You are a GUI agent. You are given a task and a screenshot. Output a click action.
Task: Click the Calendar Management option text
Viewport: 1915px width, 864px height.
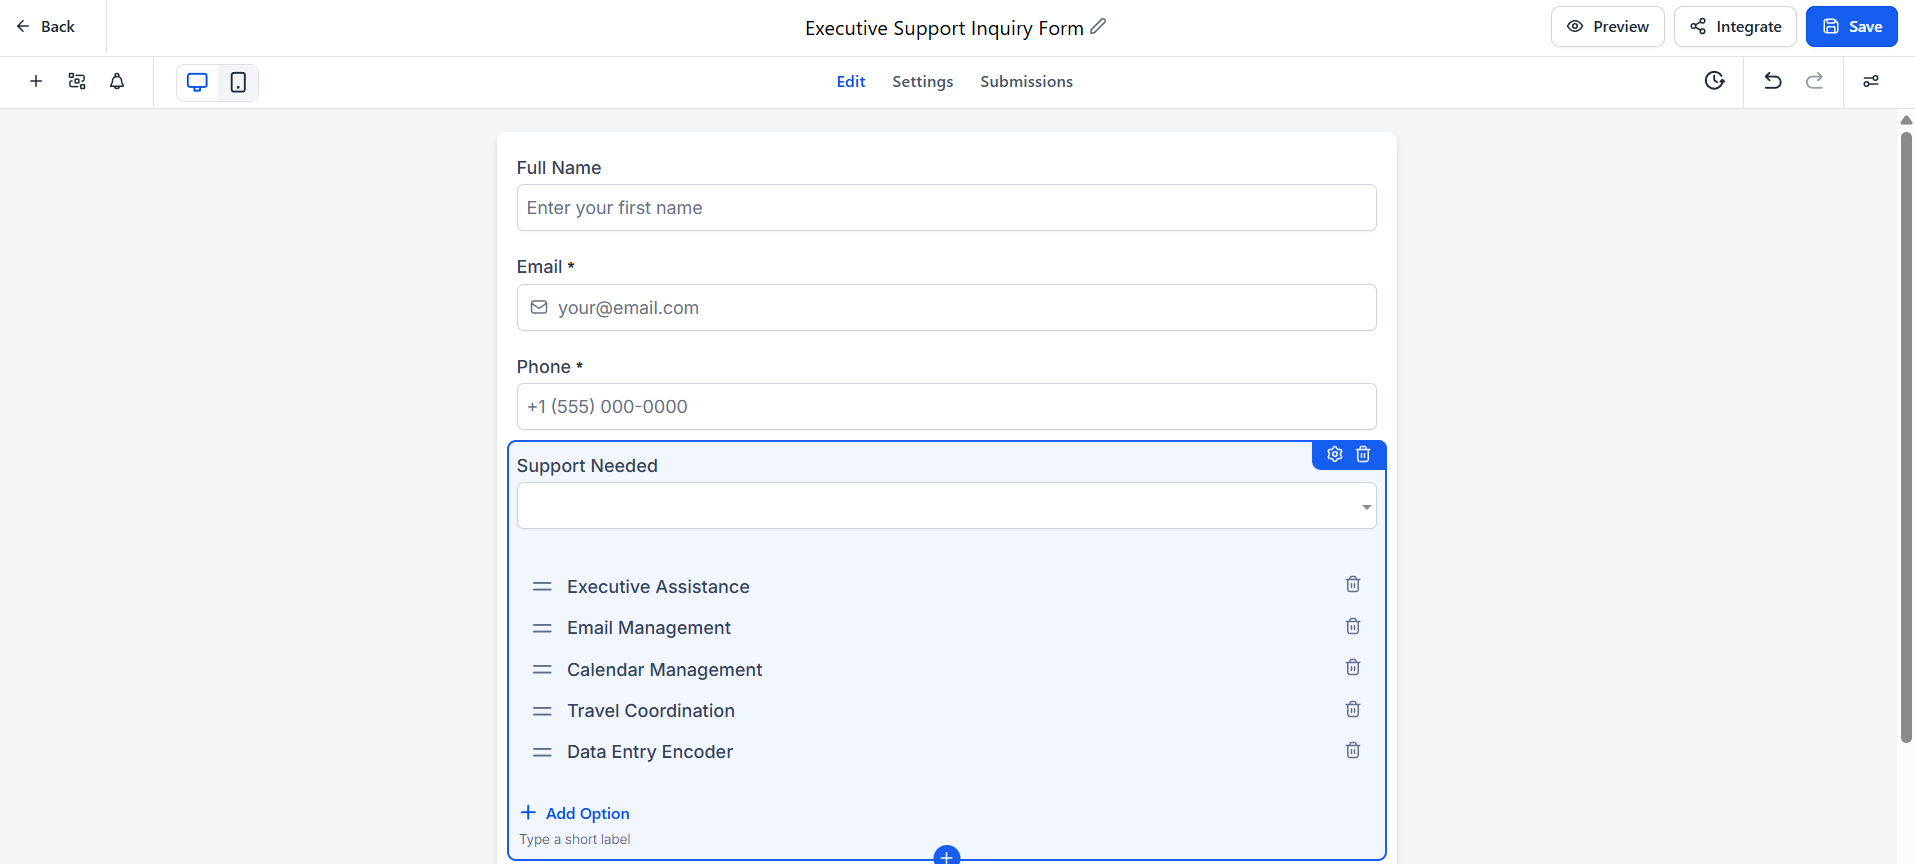[665, 670]
